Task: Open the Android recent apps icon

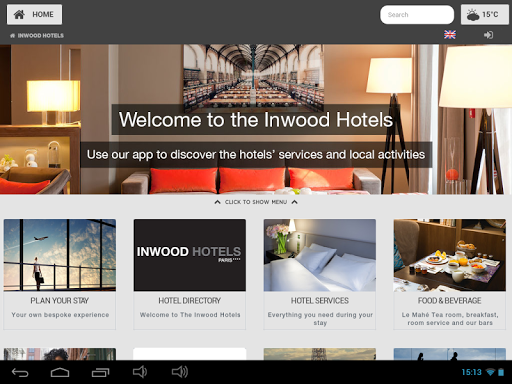Action: pos(100,372)
